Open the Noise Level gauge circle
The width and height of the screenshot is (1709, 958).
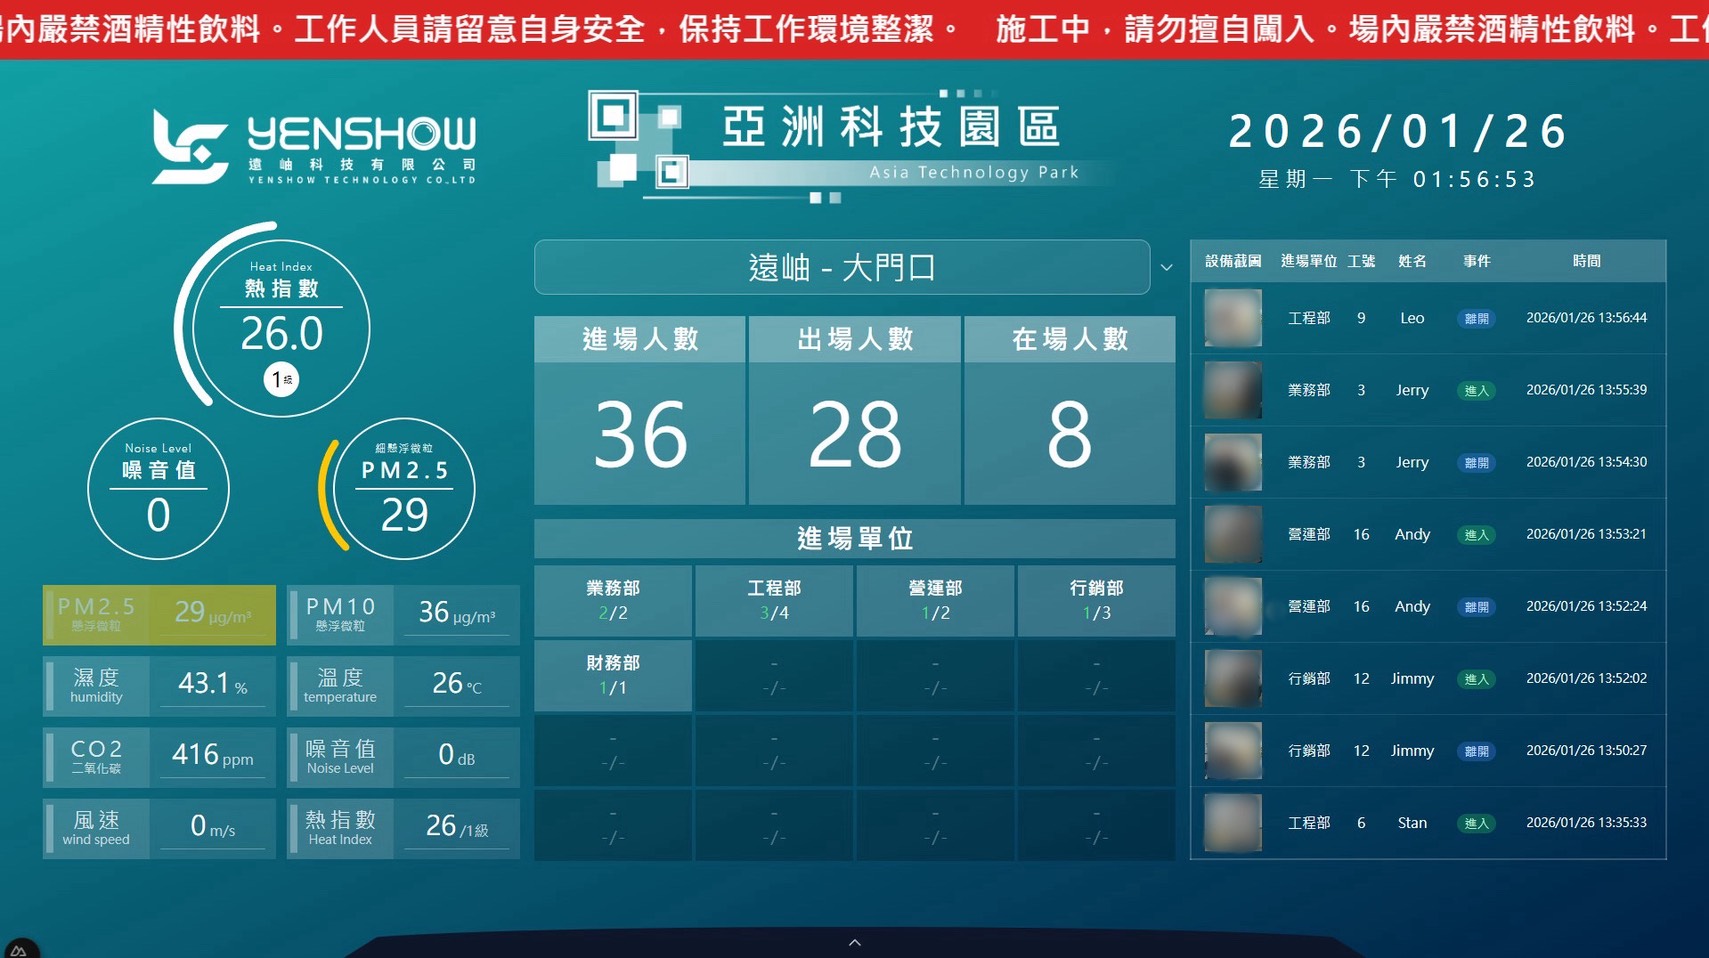158,489
